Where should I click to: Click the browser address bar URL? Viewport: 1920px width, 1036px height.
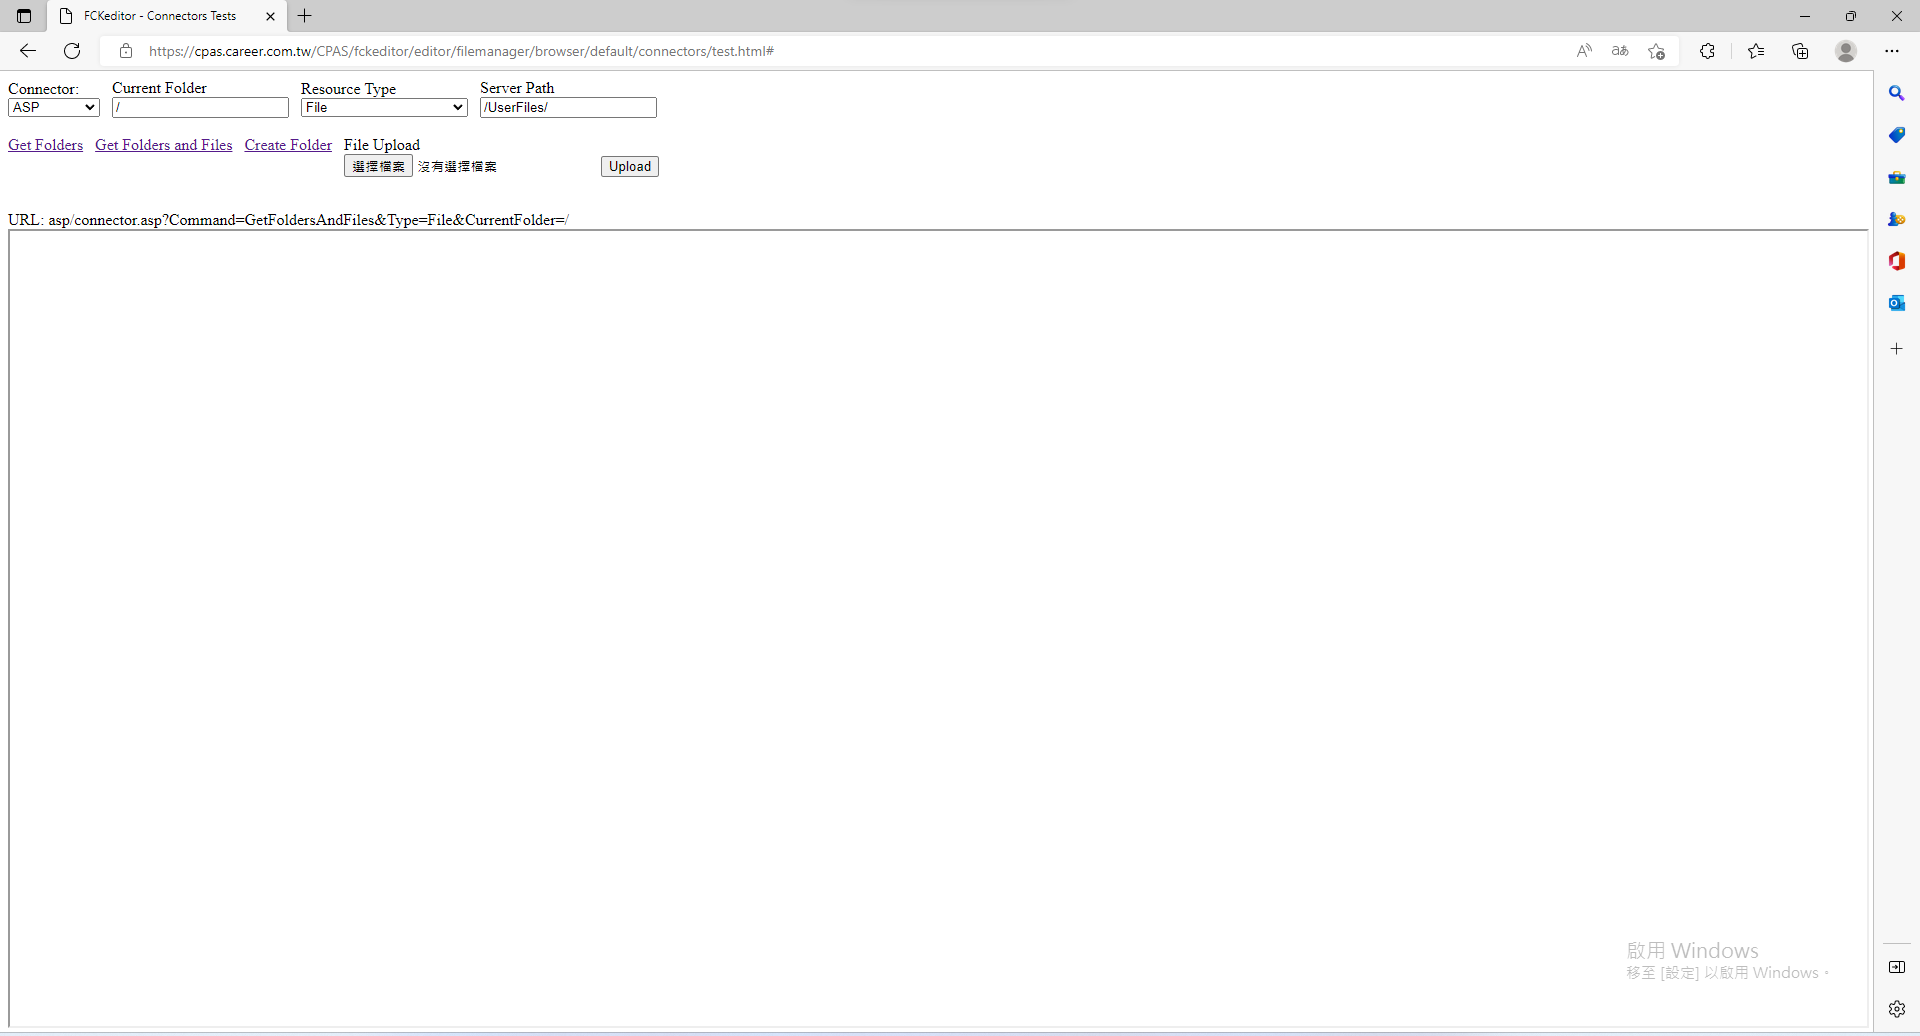(461, 51)
